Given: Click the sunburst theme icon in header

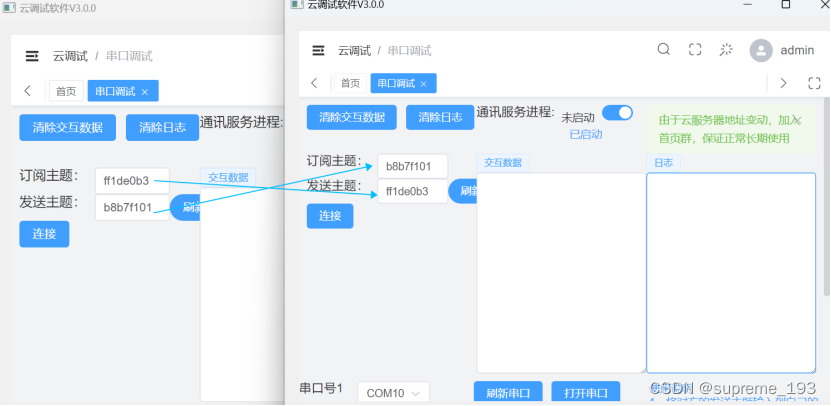Looking at the screenshot, I should pos(726,50).
